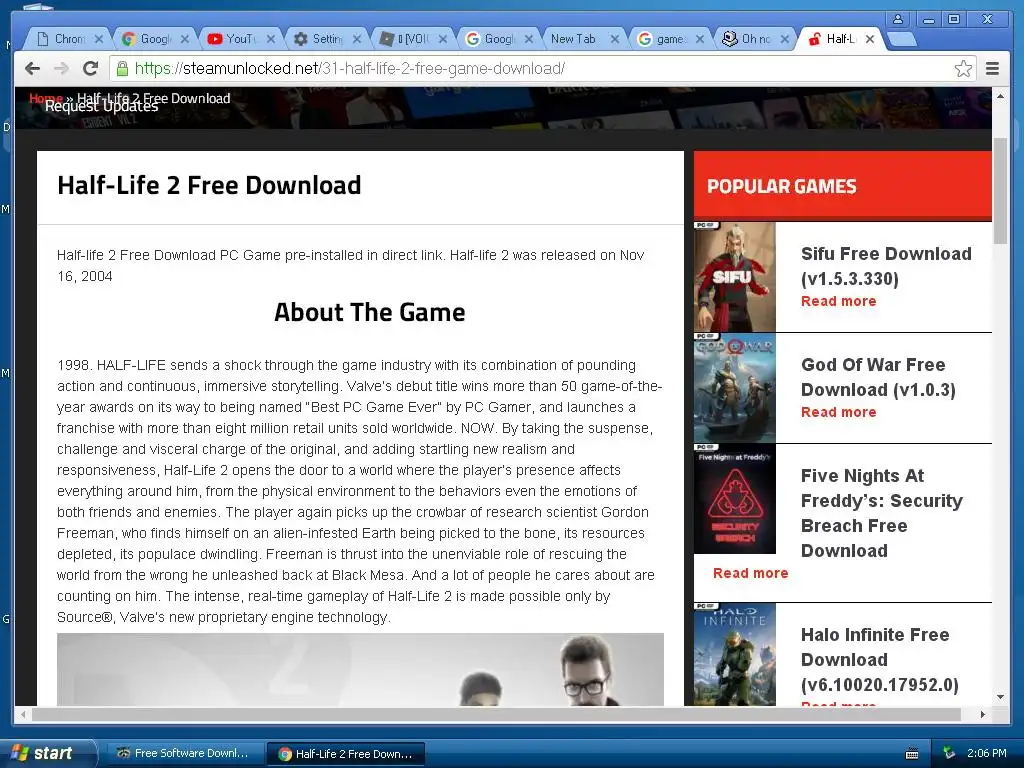
Task: Click Read more under God Of War
Action: click(839, 412)
